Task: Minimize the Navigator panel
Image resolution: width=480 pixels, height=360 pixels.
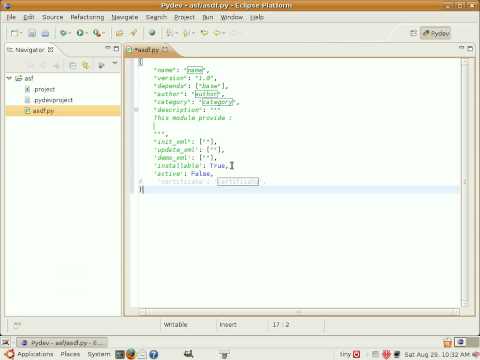Action: pos(108,48)
